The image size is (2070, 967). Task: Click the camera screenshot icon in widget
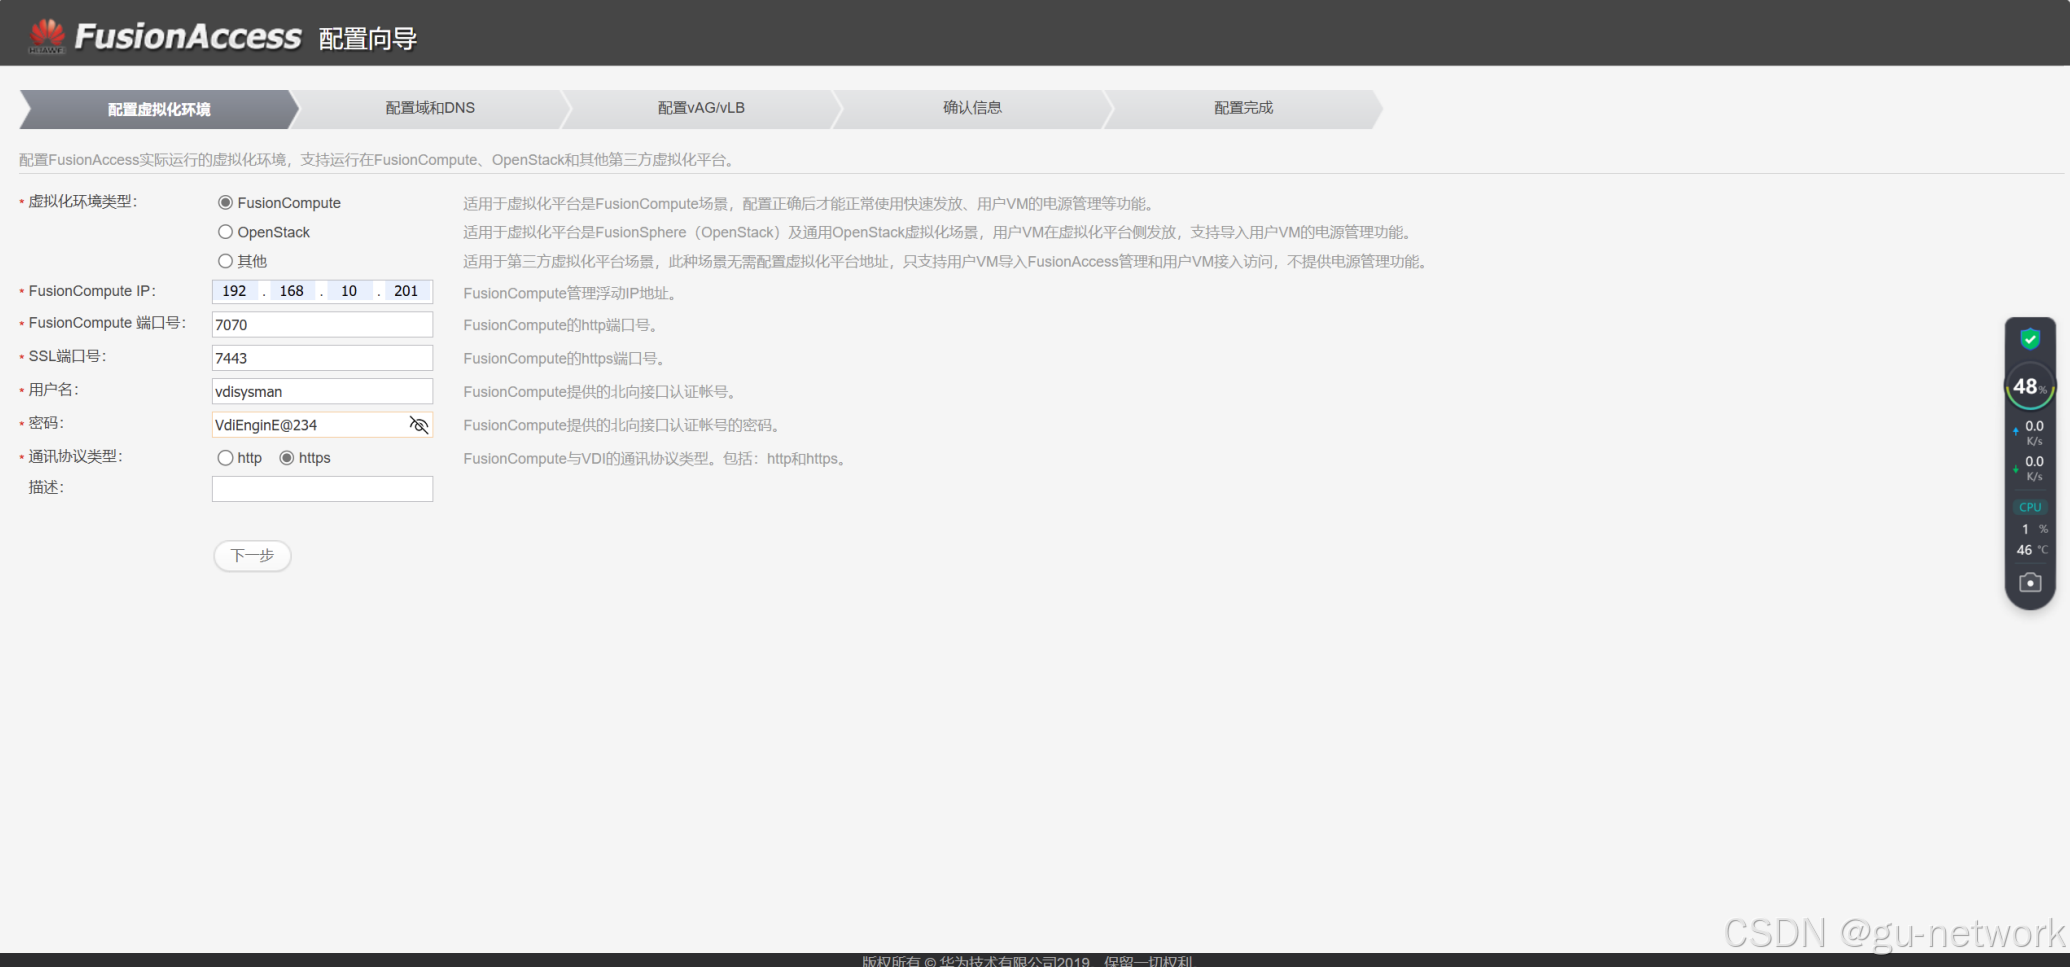(2030, 582)
